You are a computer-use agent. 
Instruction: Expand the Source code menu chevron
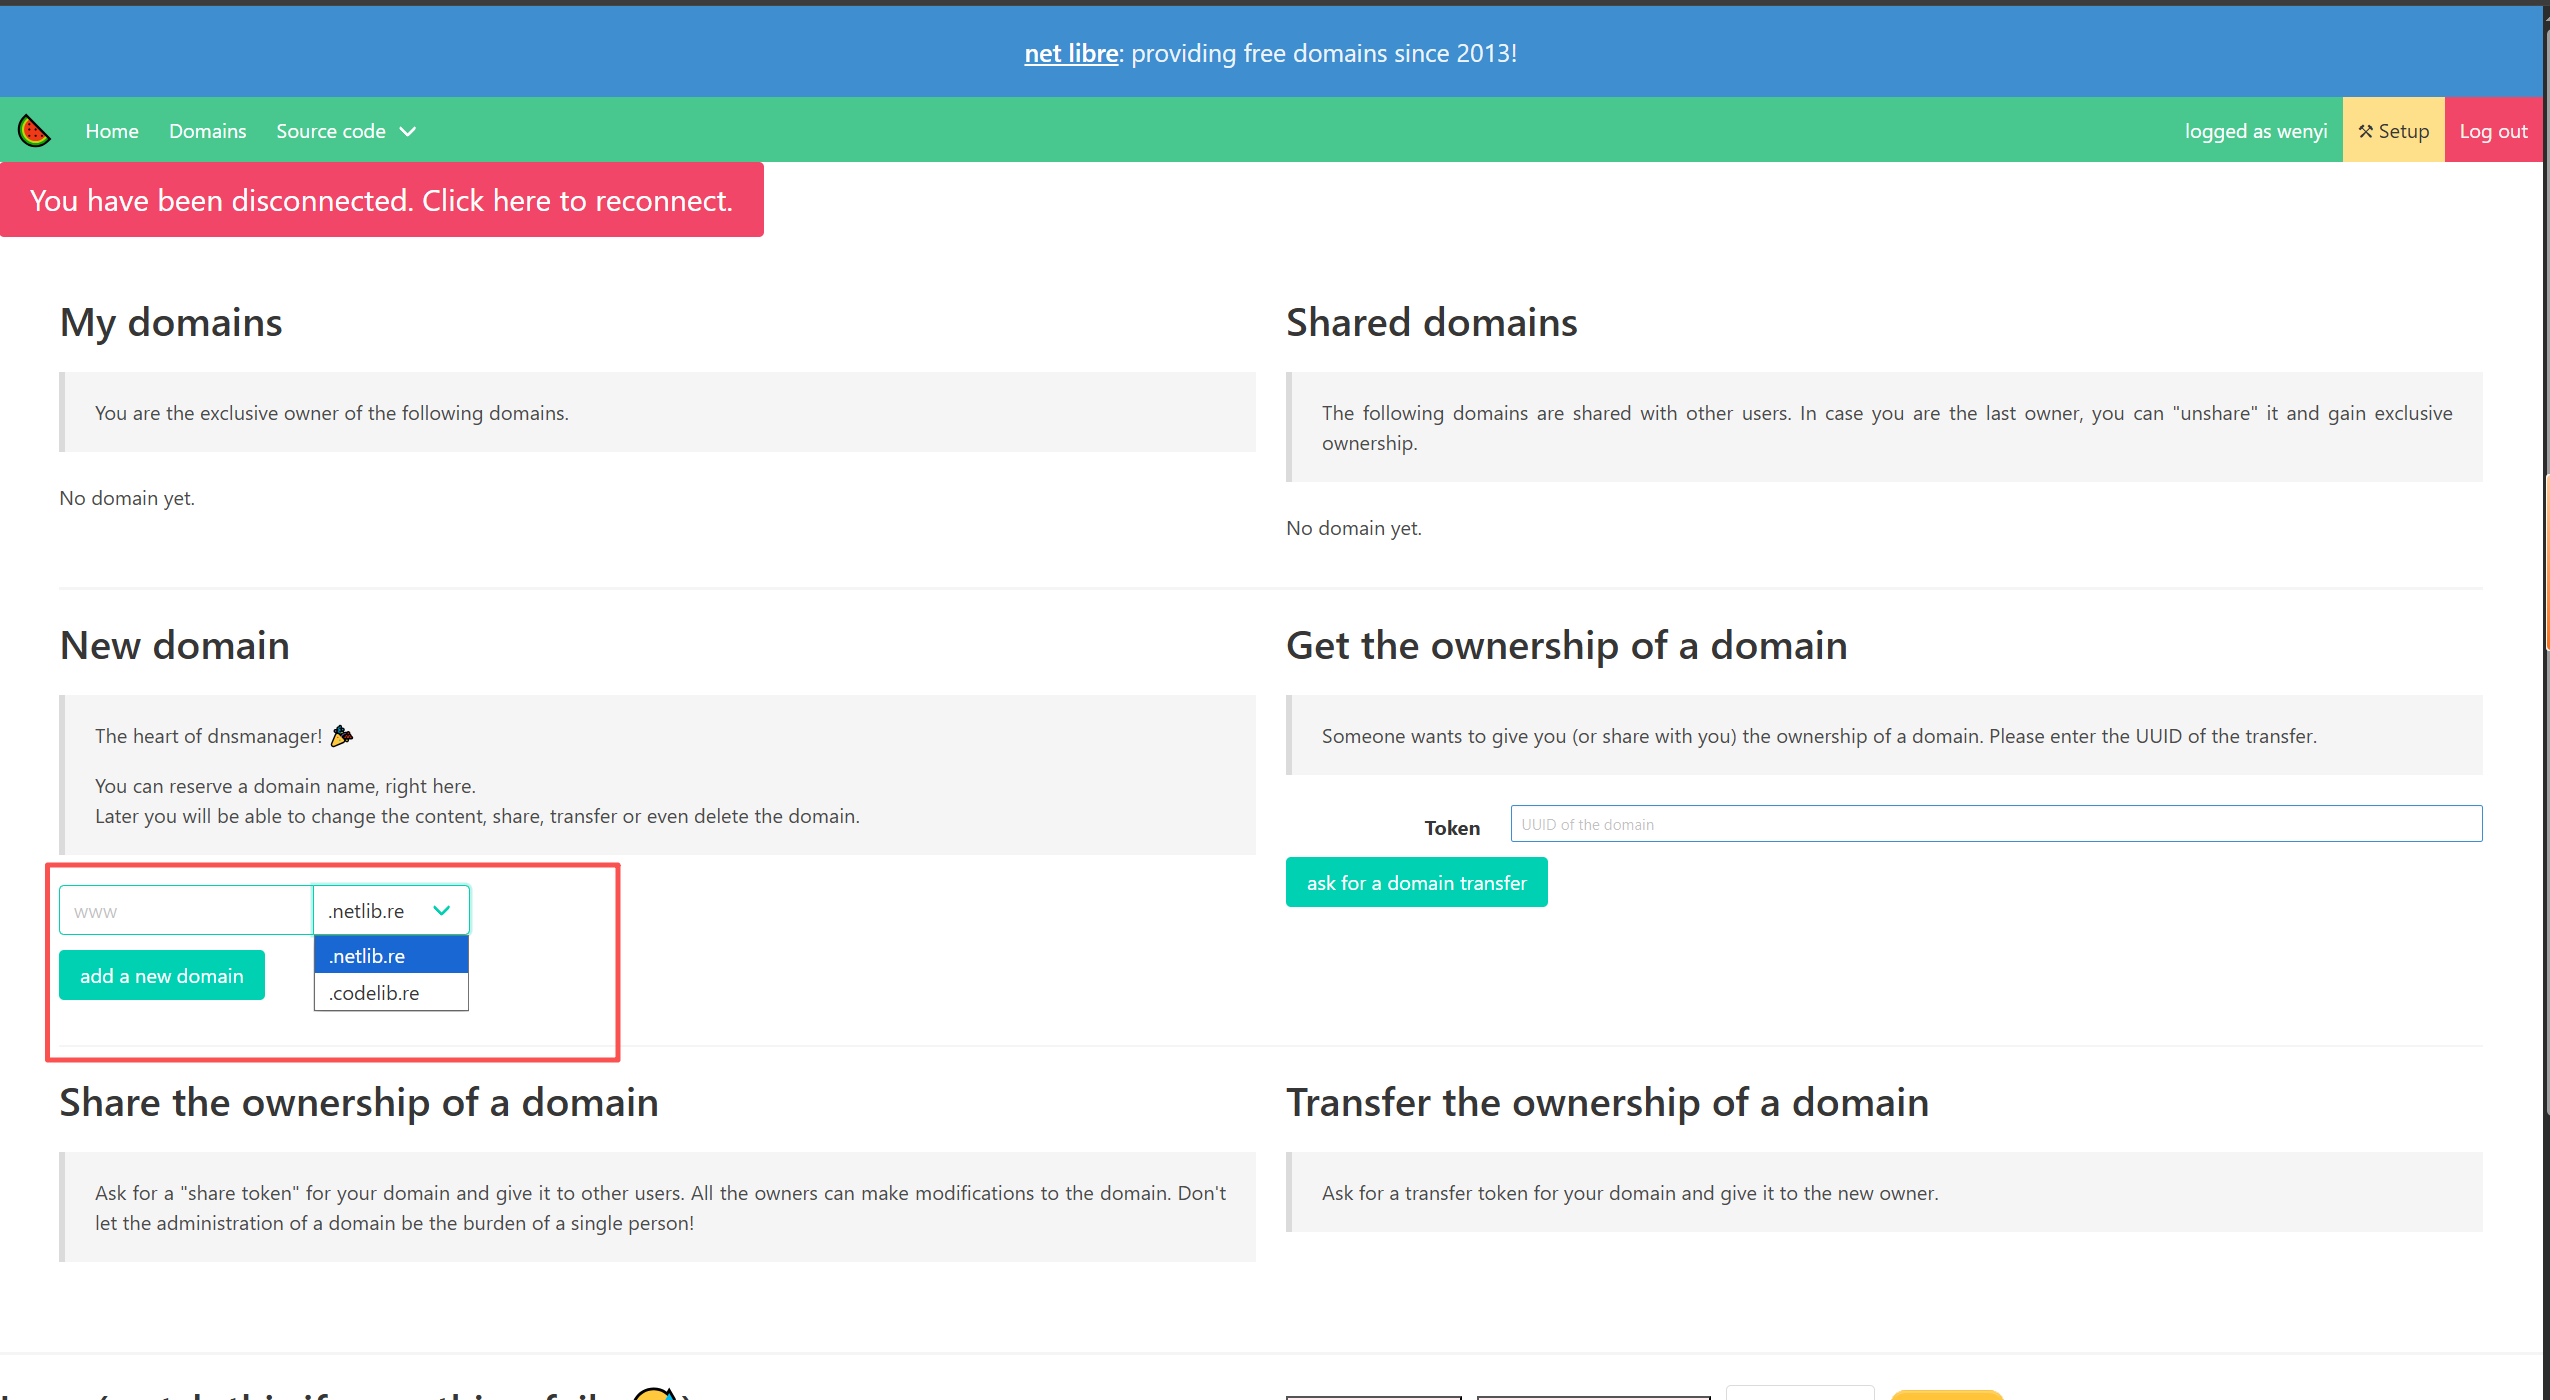[x=408, y=131]
